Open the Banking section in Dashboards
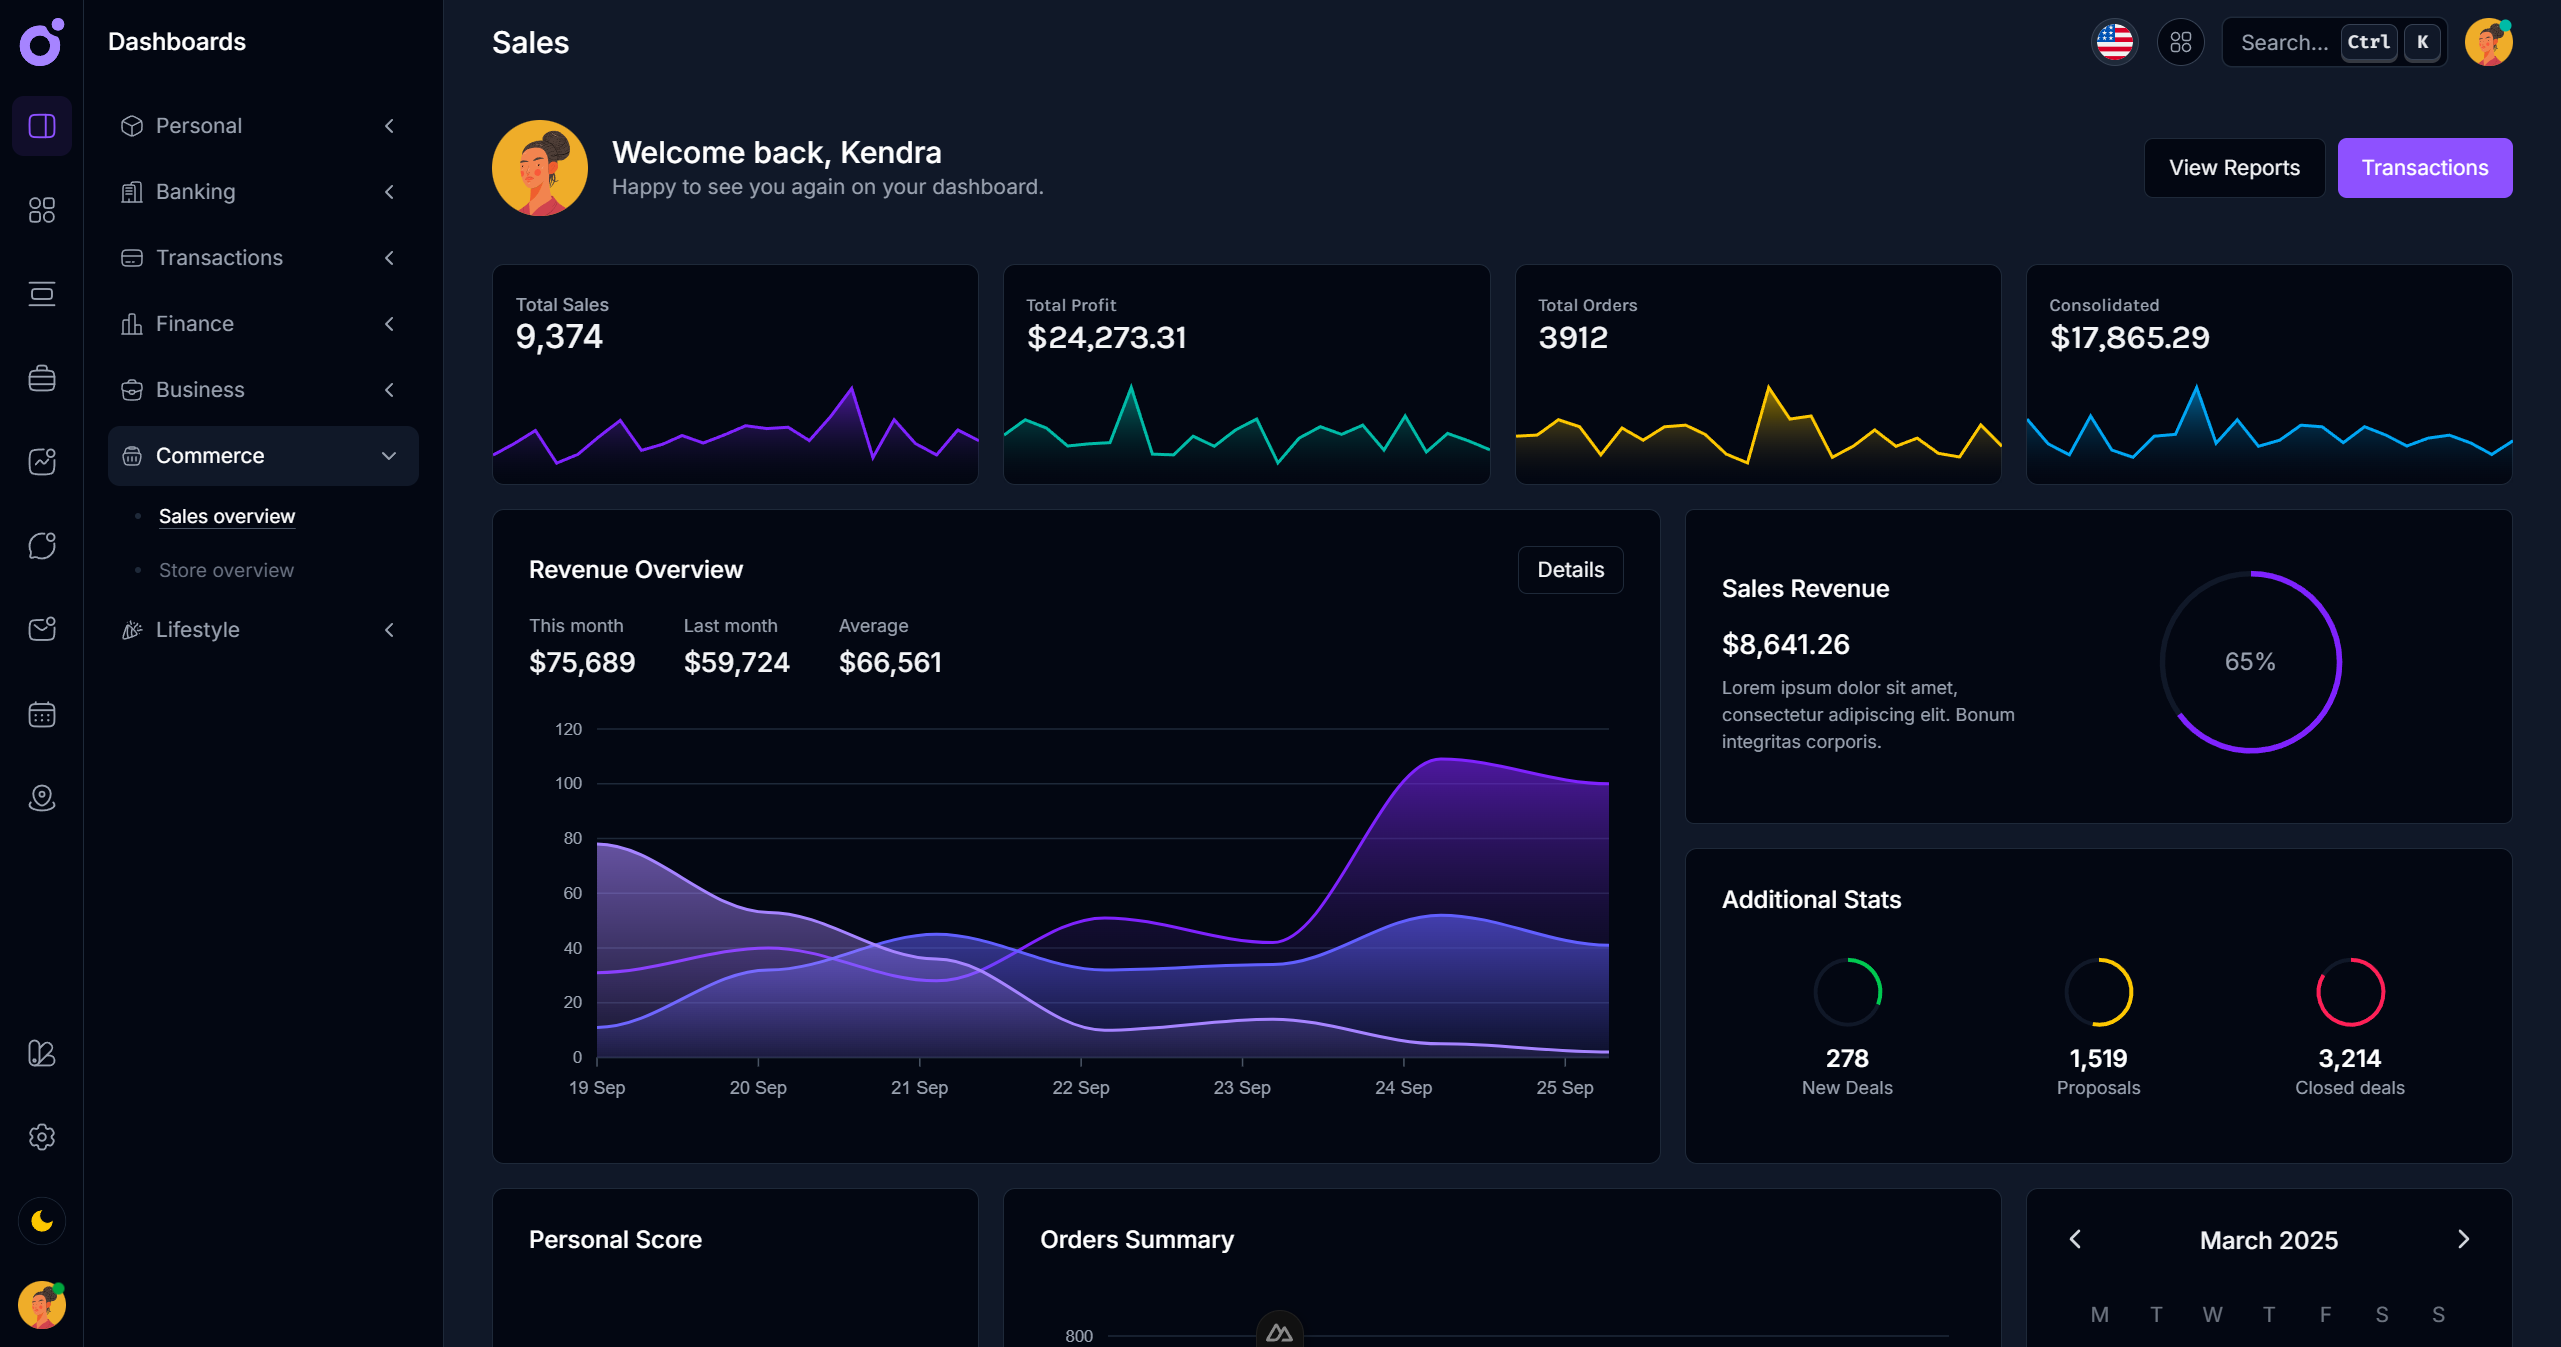The width and height of the screenshot is (2561, 1347). (x=263, y=191)
